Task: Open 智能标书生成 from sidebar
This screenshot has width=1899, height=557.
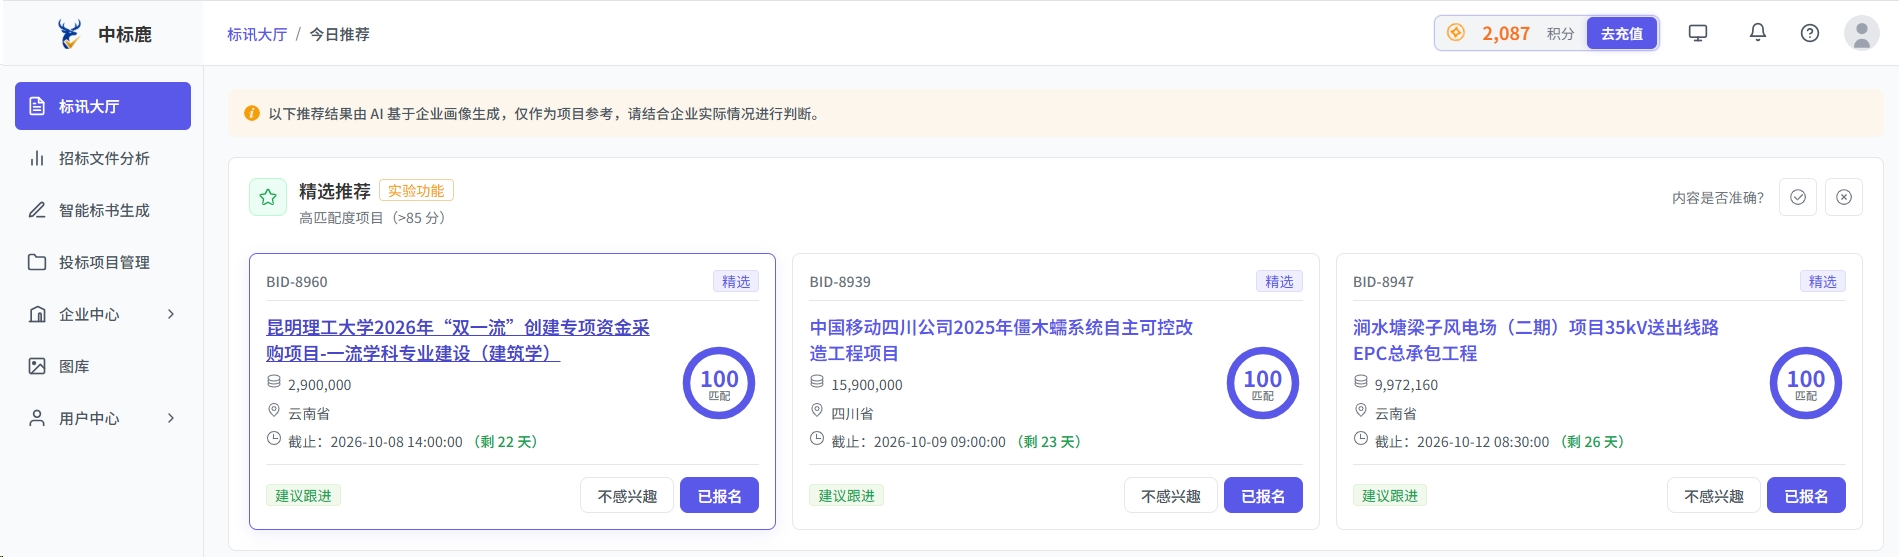Action: click(103, 210)
